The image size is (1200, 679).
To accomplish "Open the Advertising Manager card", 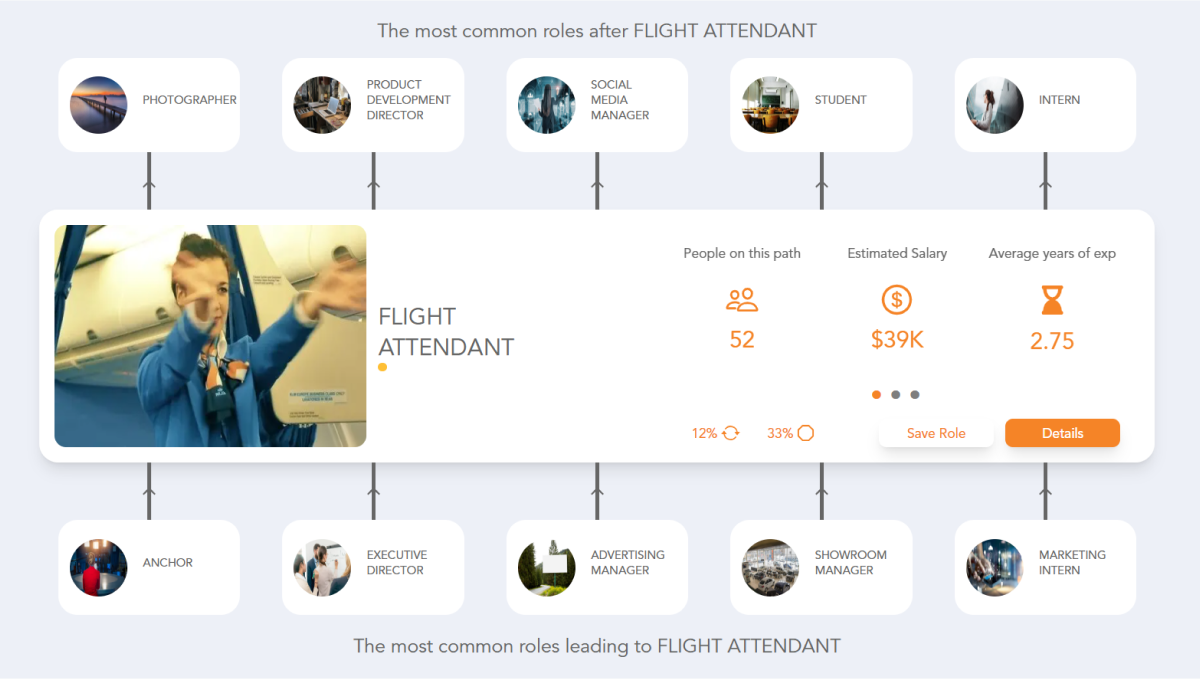I will pos(596,567).
